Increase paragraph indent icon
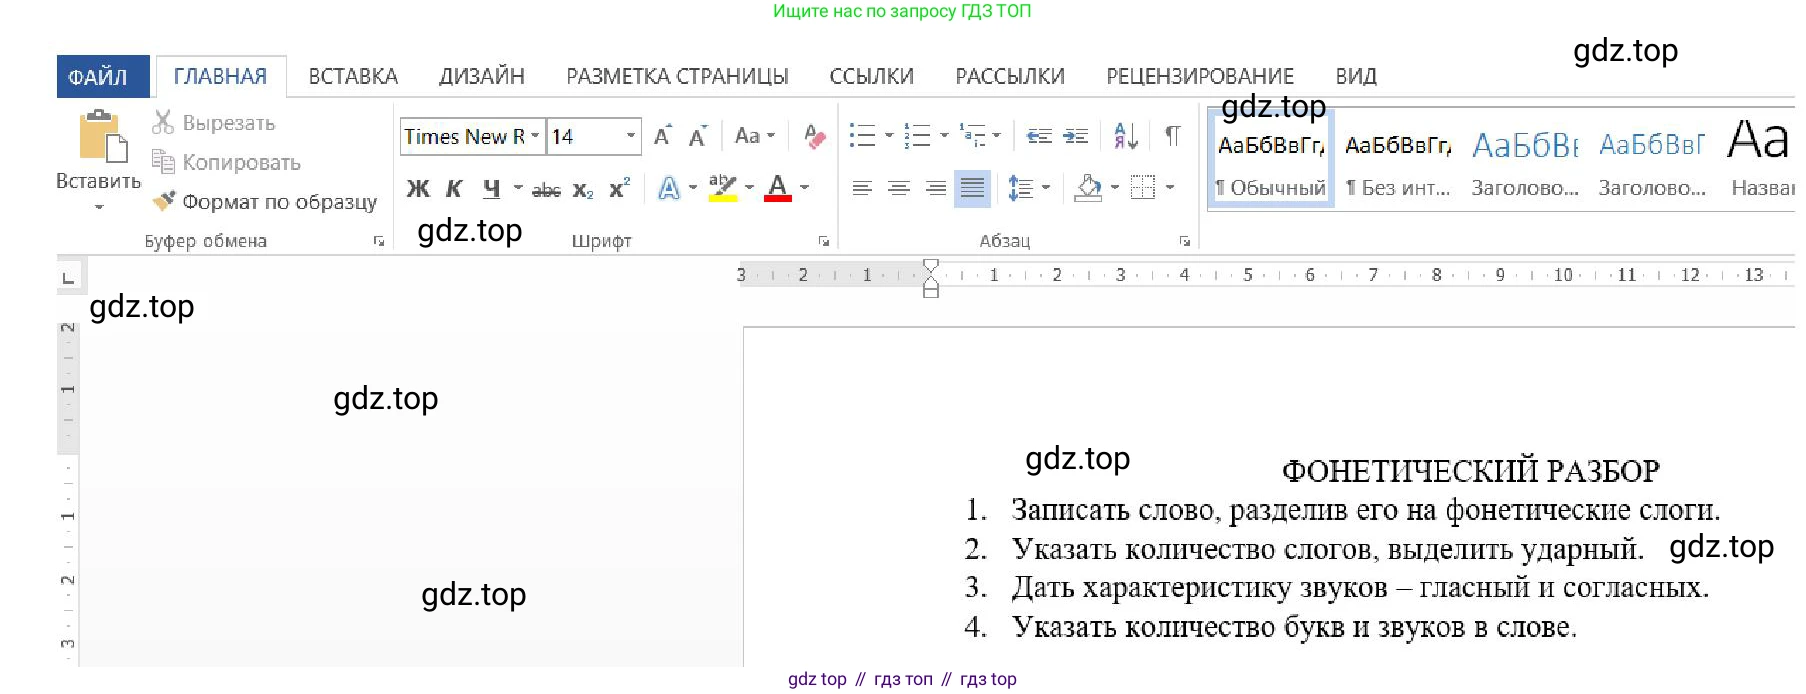This screenshot has width=1806, height=694. (1075, 136)
